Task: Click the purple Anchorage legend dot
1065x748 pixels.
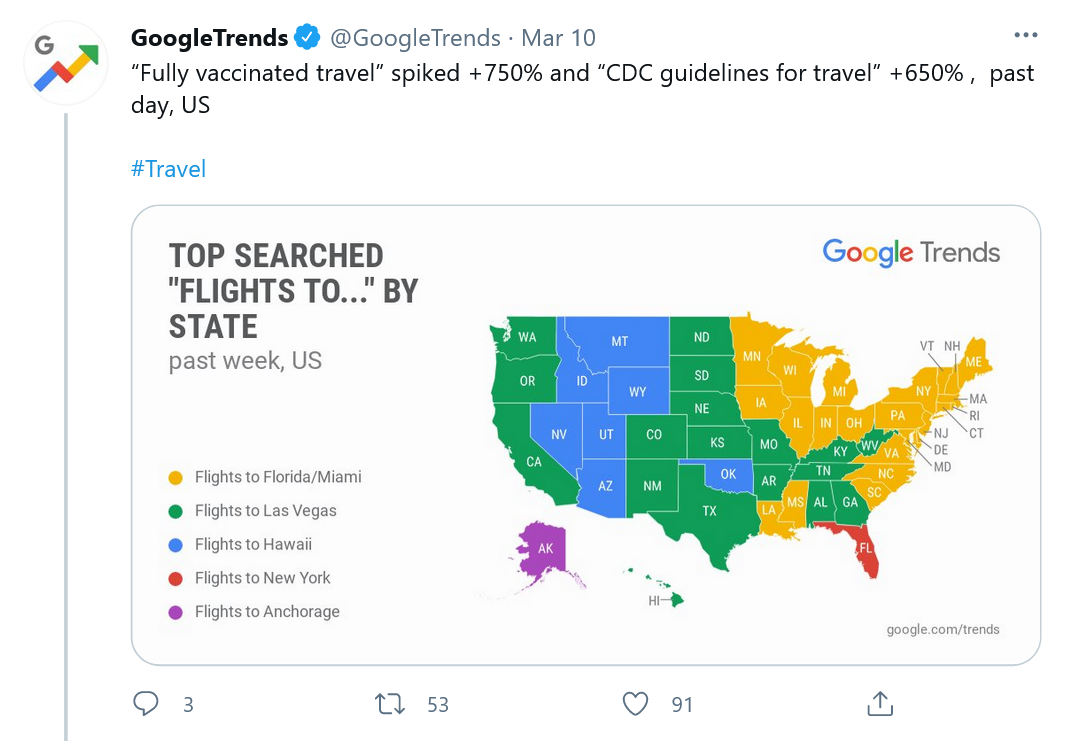Action: point(176,612)
